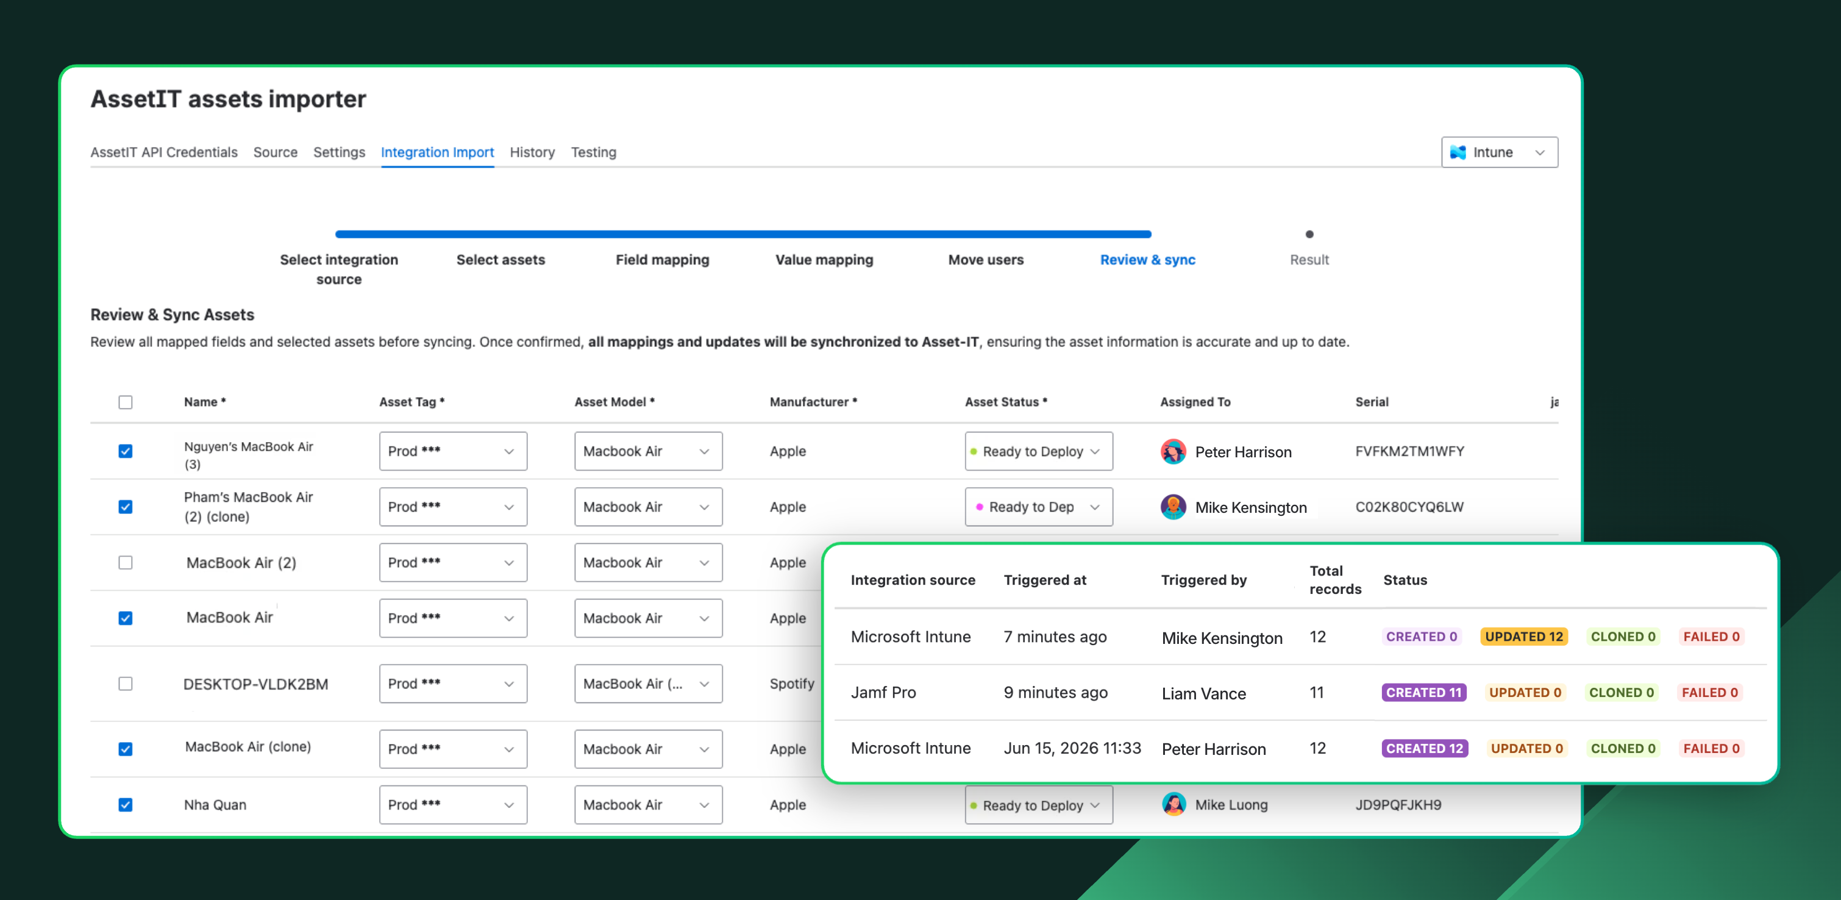Open Asset Model dropdown for DESKTOP-VLDK2BM

[648, 684]
